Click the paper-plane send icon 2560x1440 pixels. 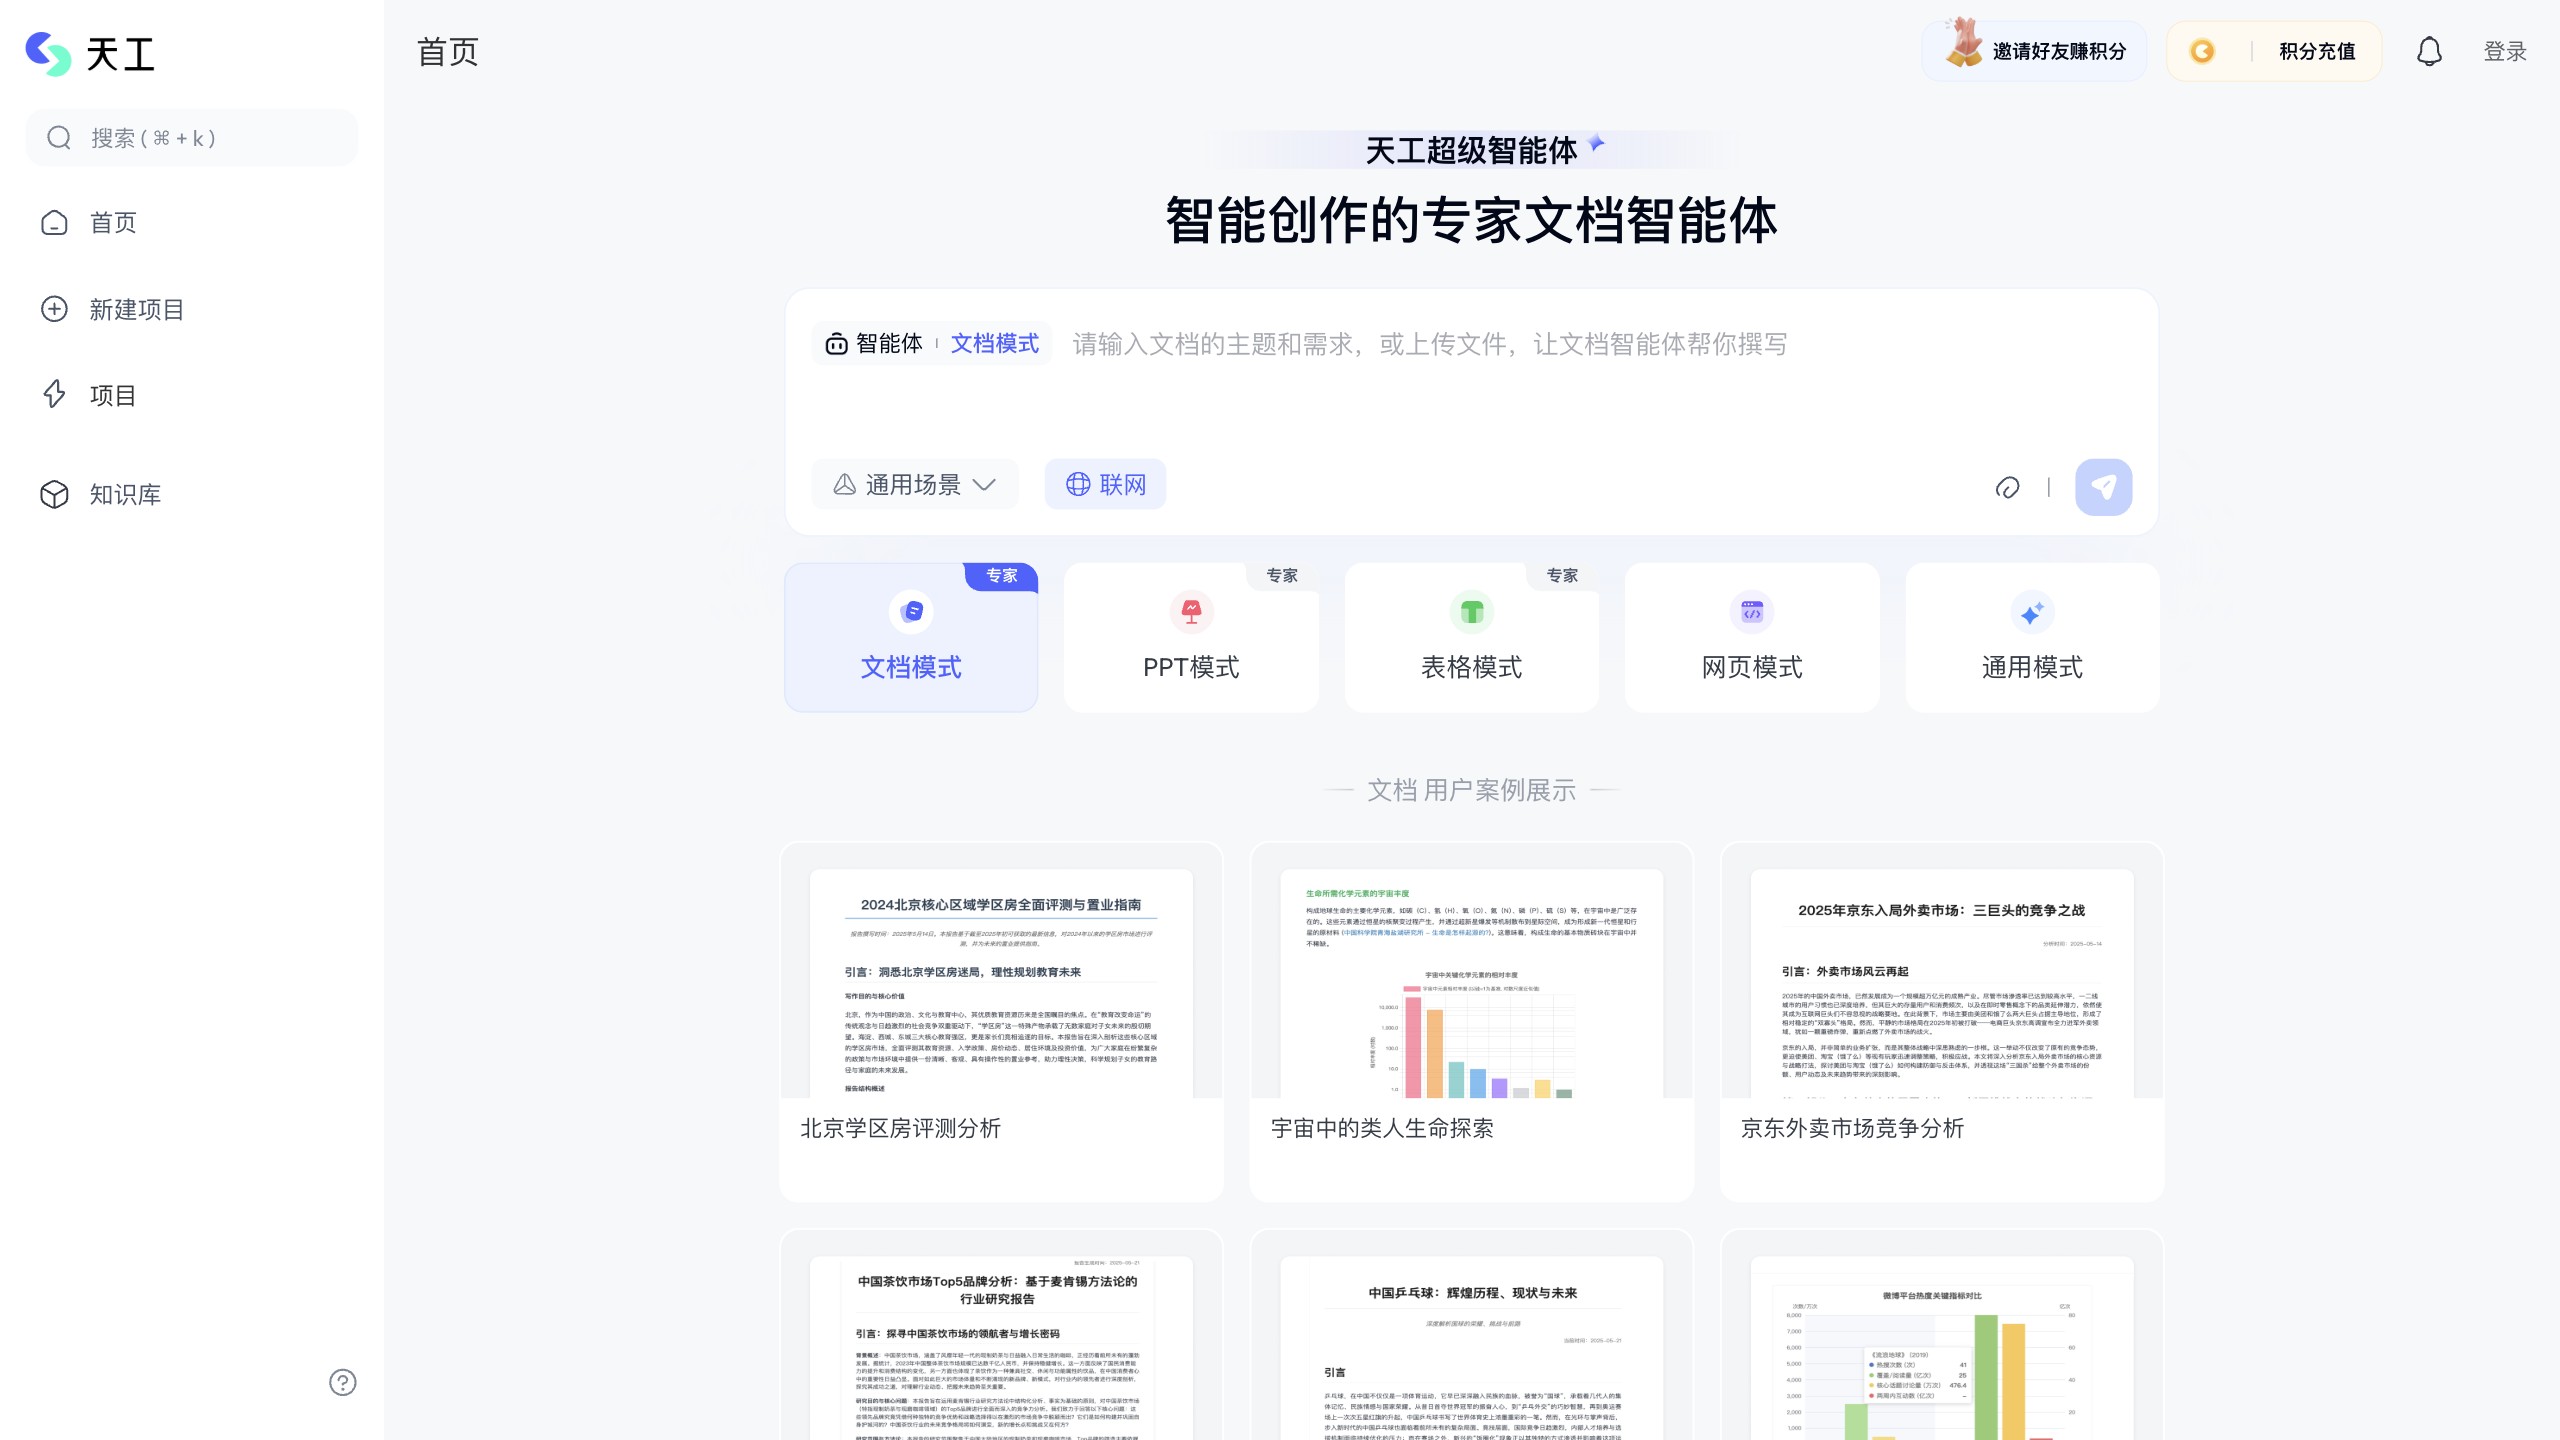(2104, 486)
